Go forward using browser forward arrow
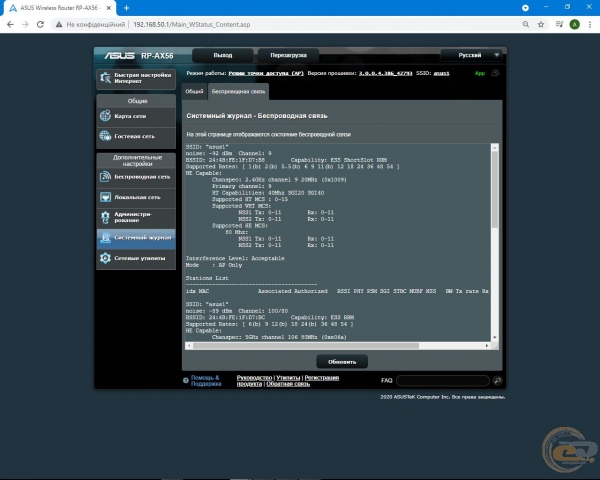 [25, 24]
